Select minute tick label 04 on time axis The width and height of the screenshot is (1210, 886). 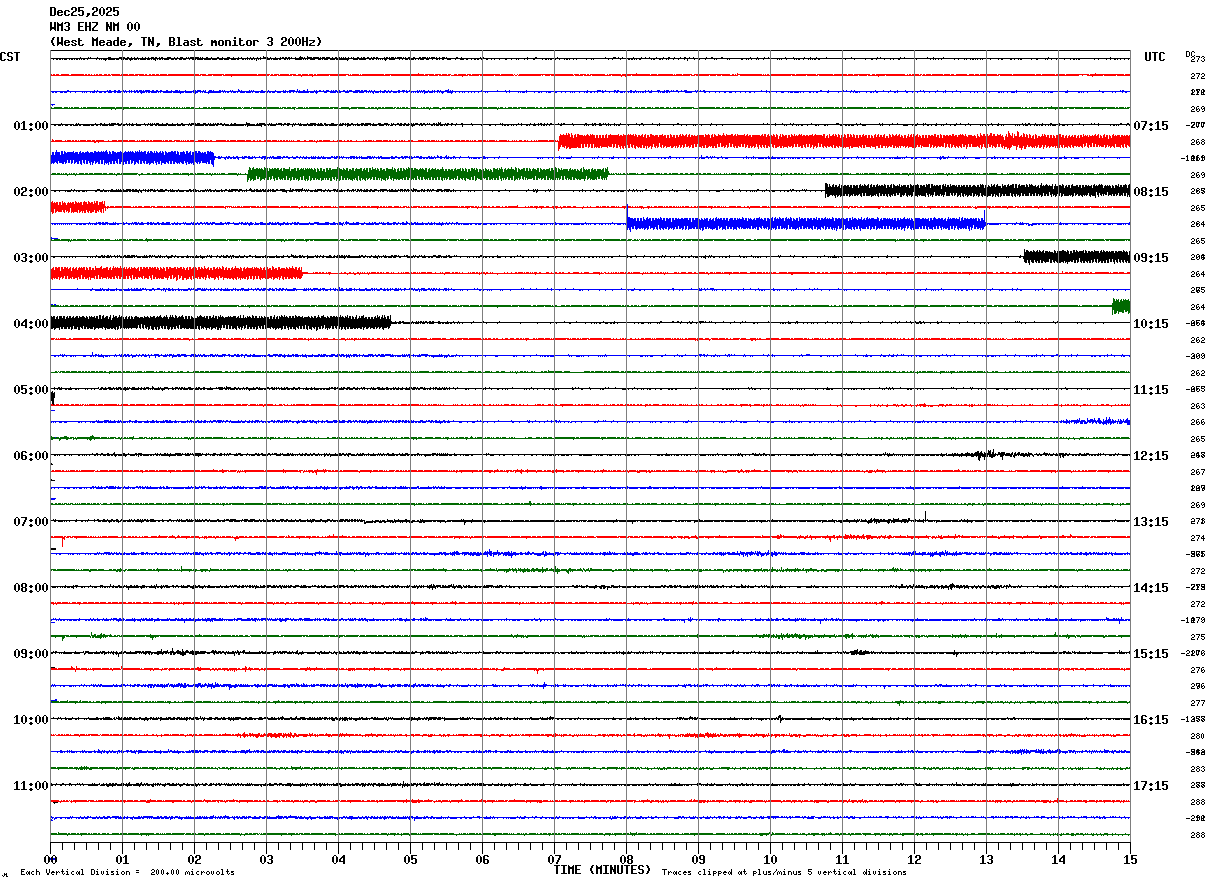pyautogui.click(x=338, y=859)
